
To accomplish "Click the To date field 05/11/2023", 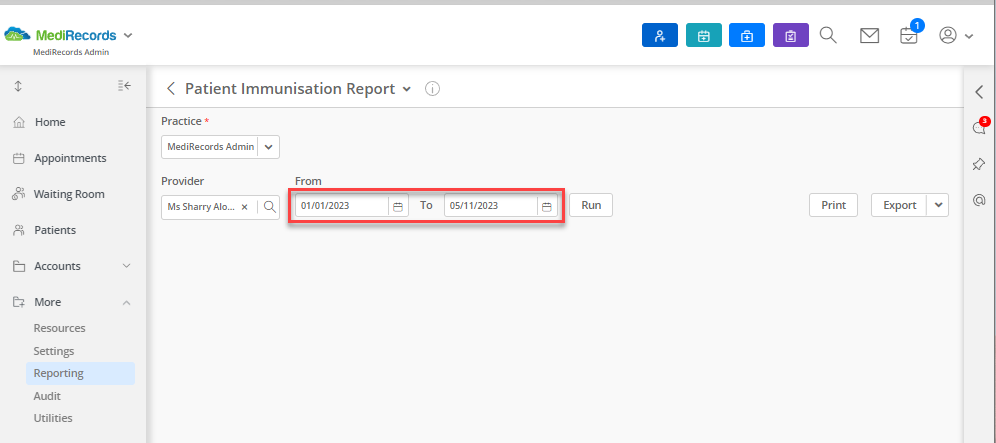I will point(490,206).
